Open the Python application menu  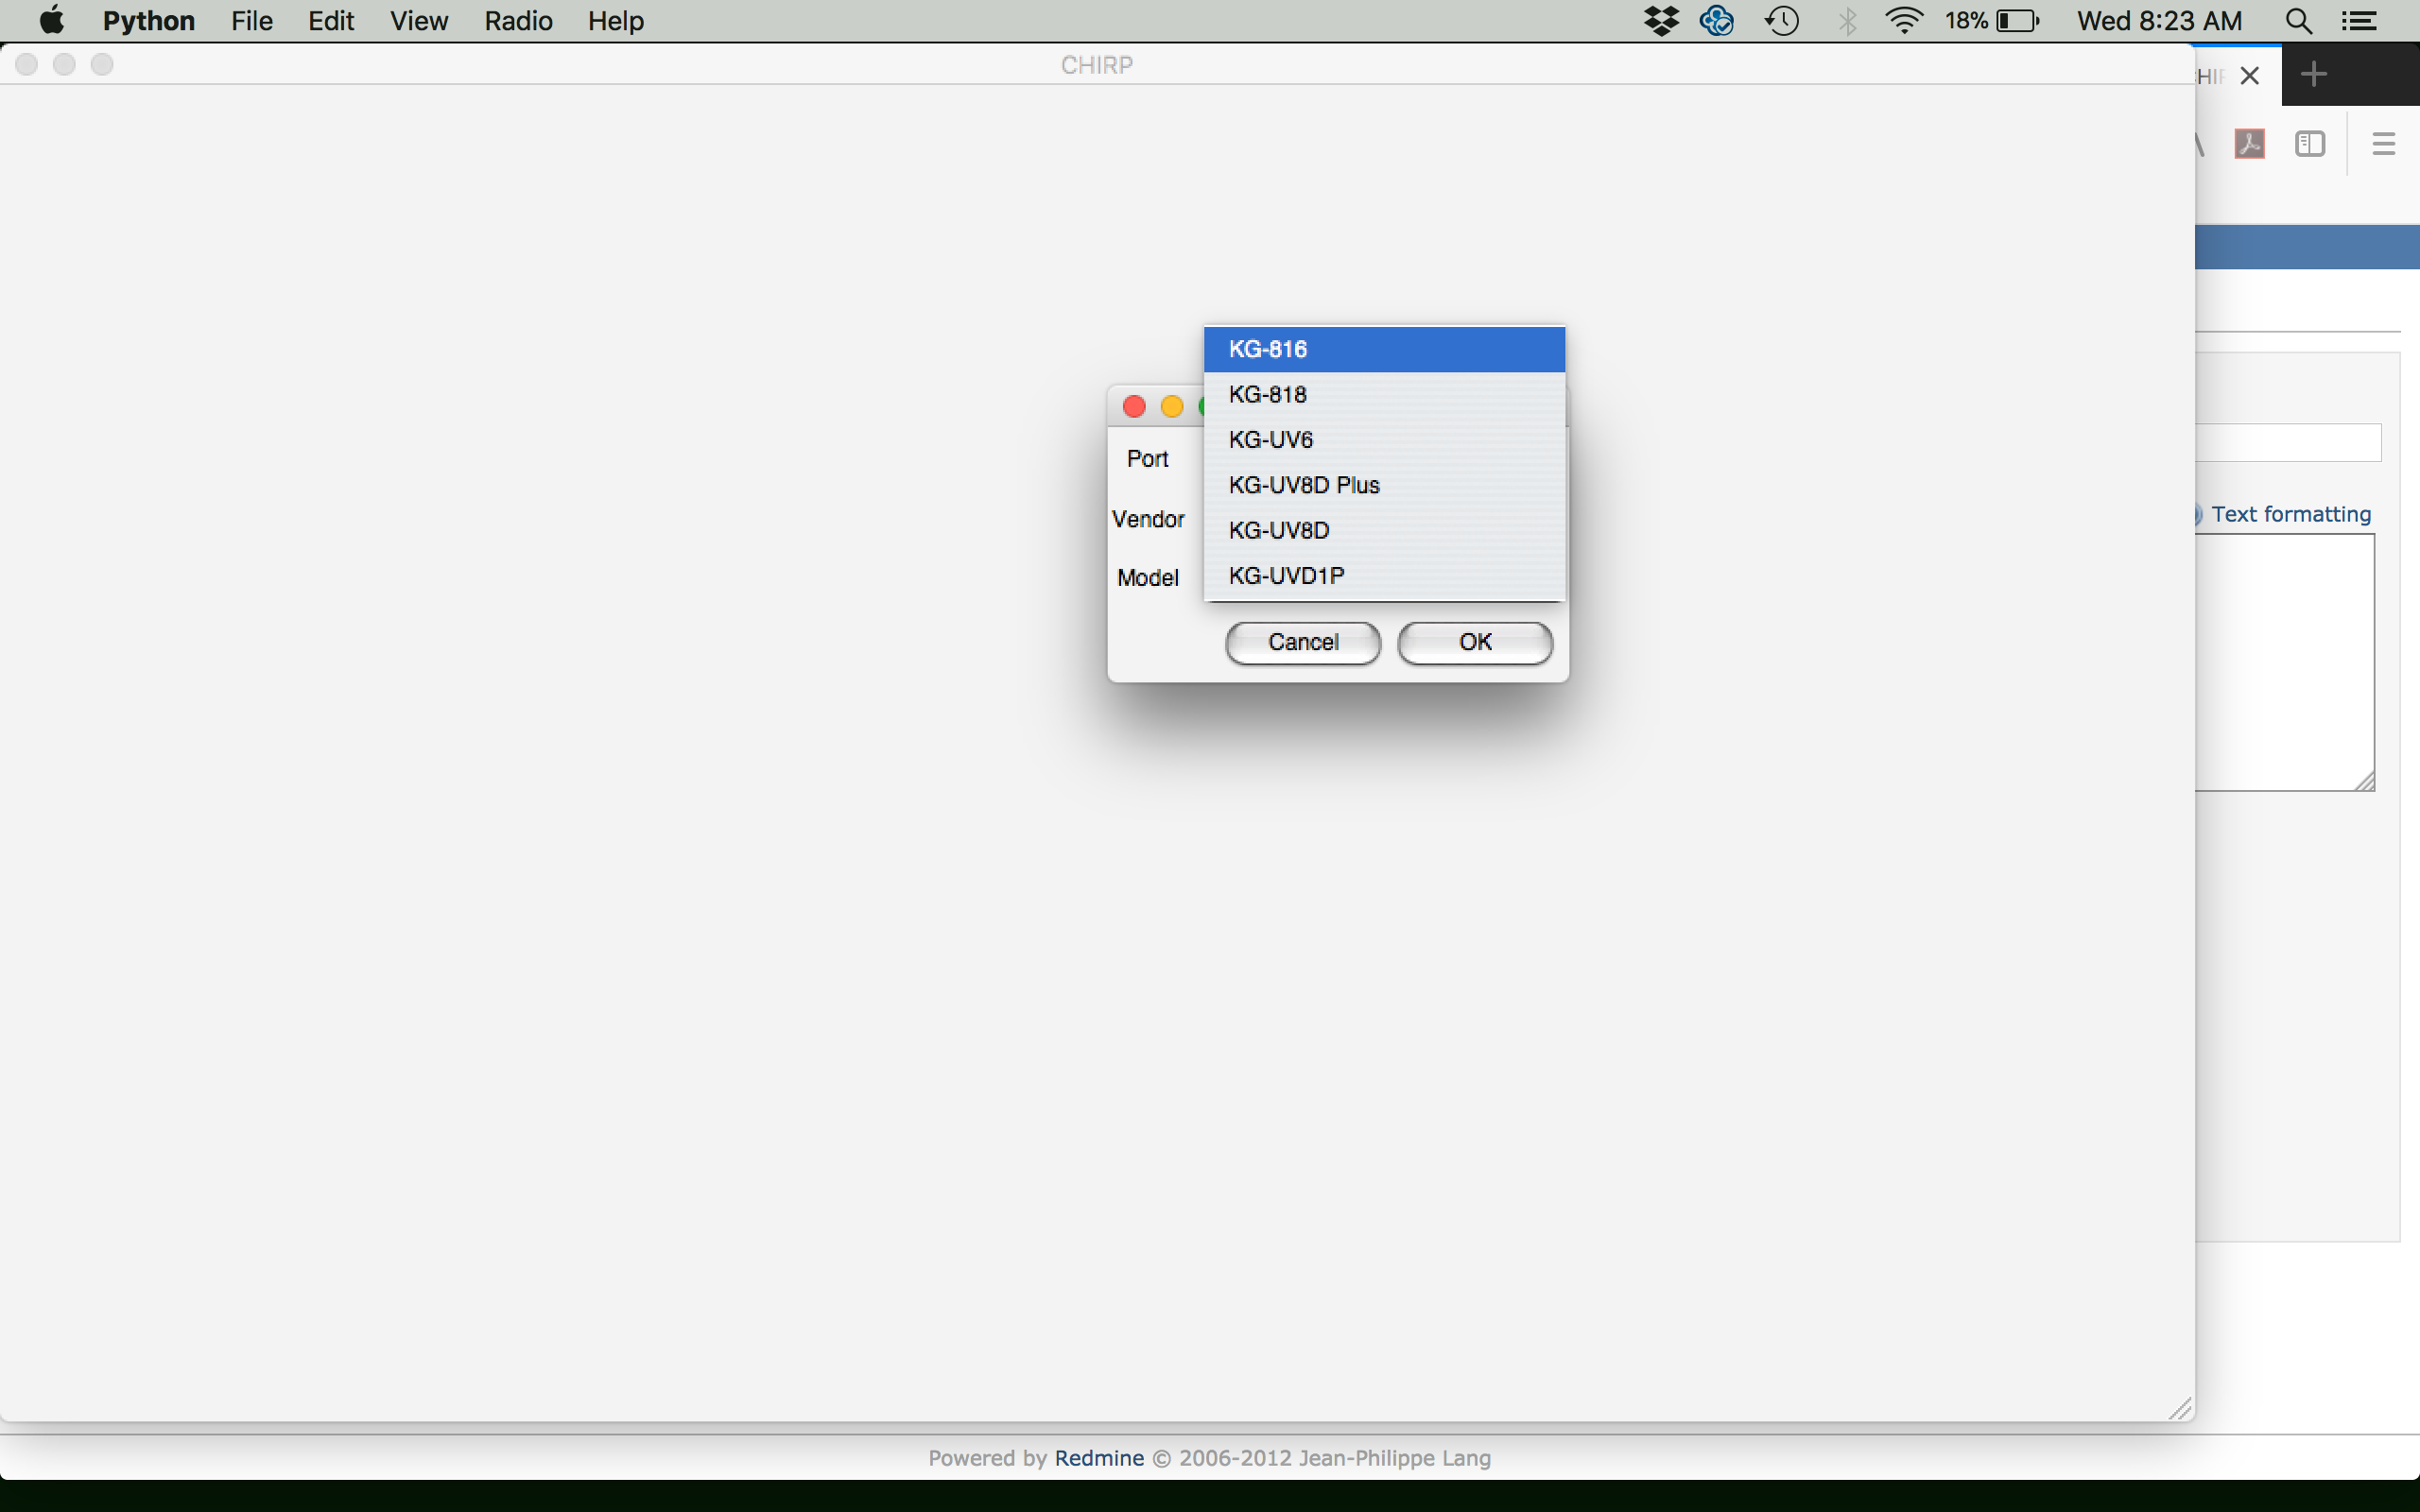tap(148, 21)
